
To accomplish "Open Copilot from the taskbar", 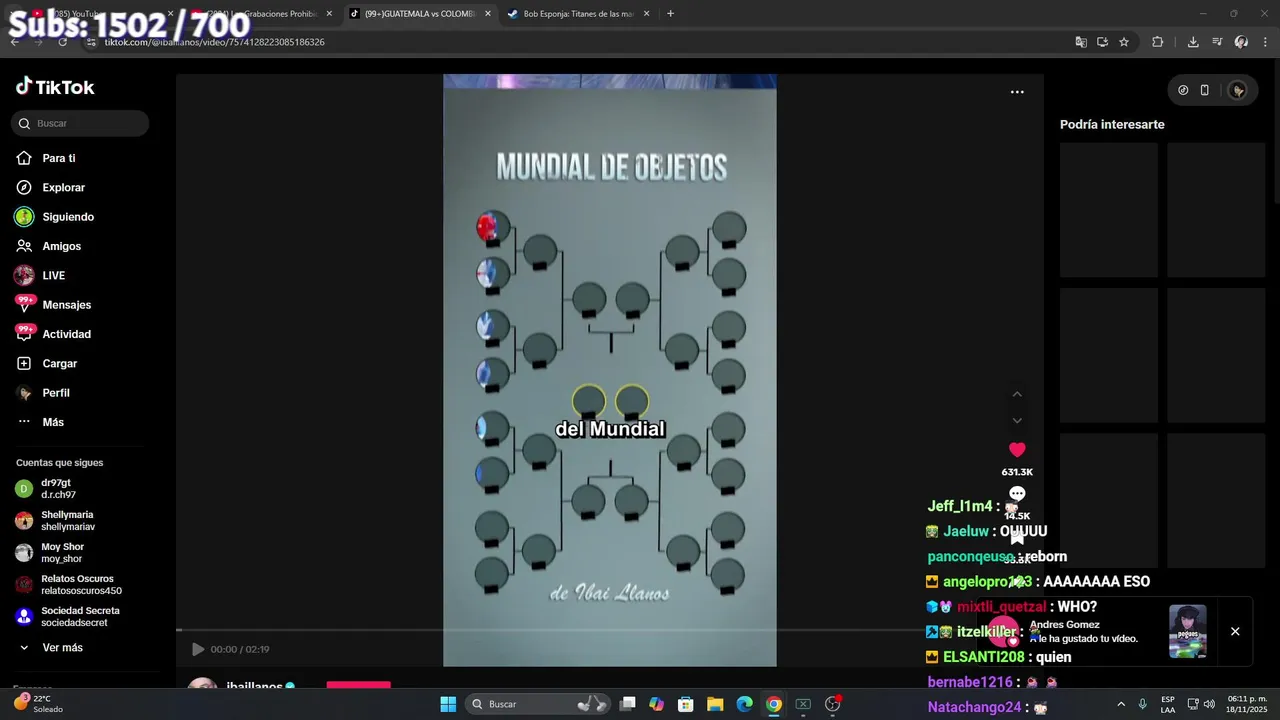I will coord(656,704).
